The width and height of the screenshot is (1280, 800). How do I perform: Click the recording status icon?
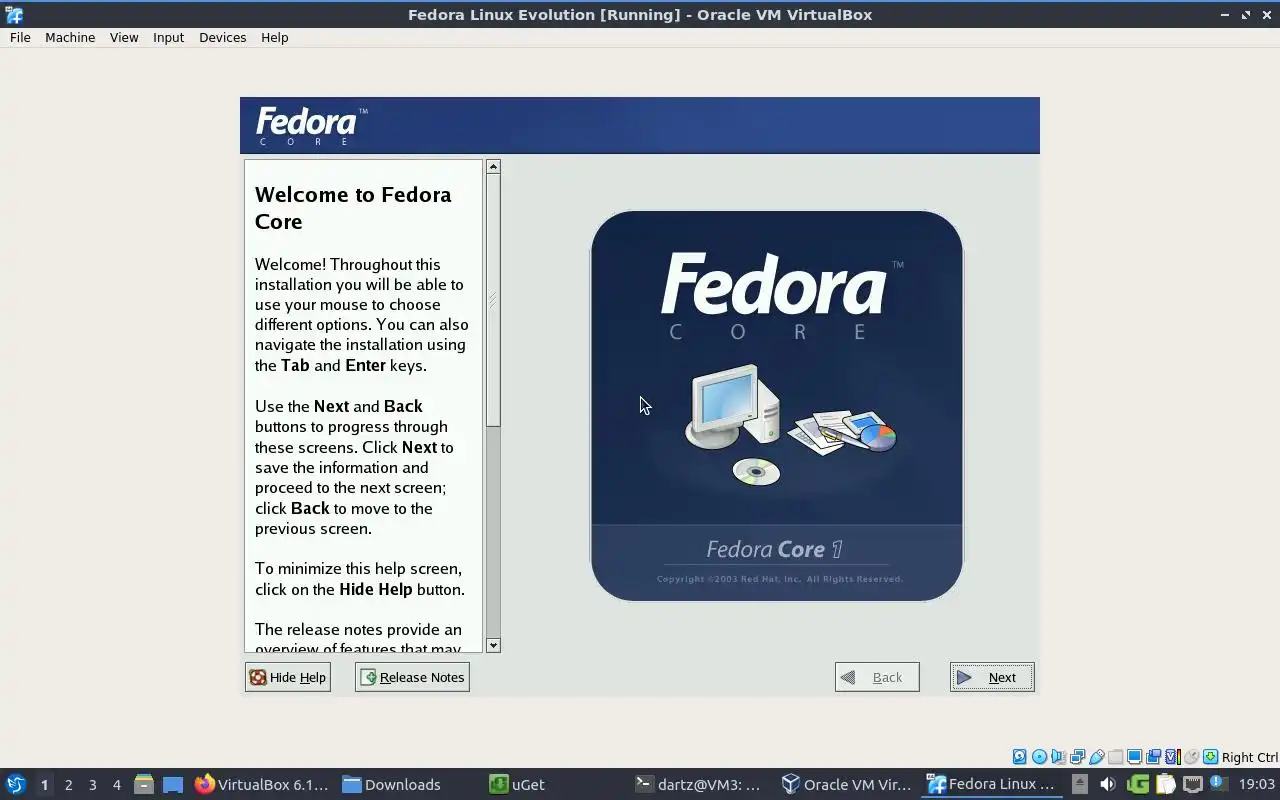(x=1153, y=757)
